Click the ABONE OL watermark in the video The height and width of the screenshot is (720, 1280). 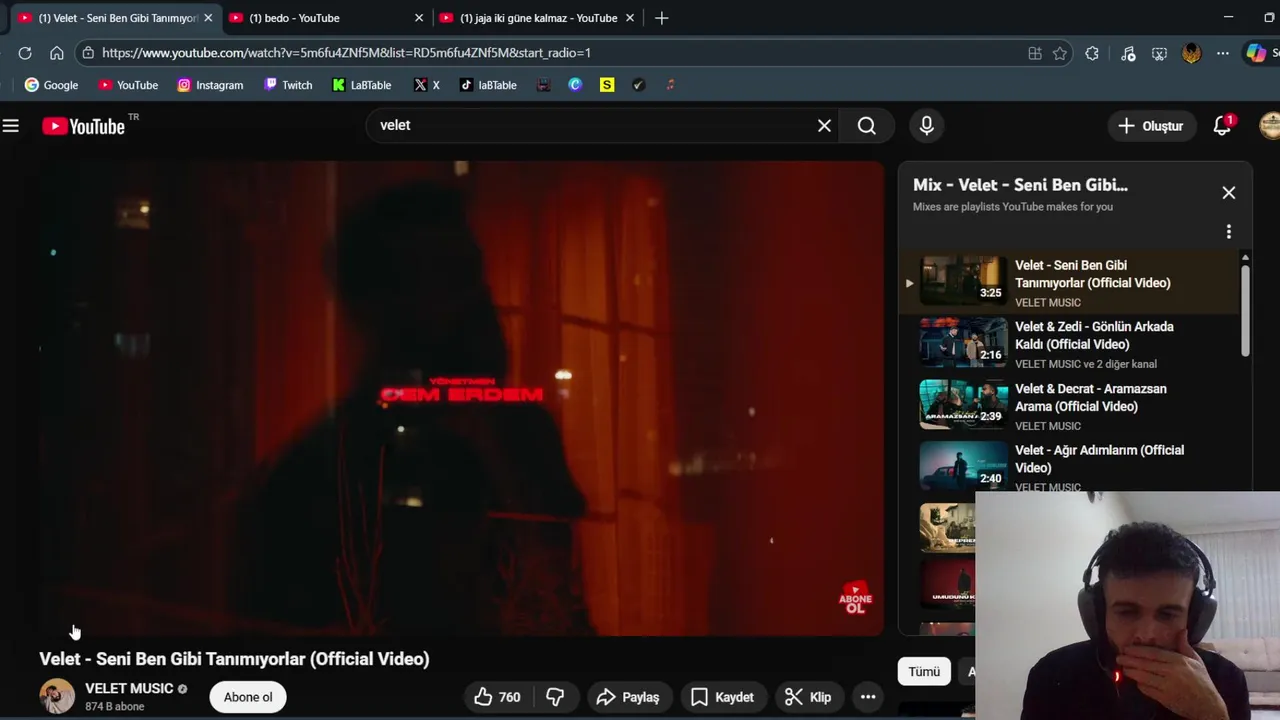(x=855, y=598)
